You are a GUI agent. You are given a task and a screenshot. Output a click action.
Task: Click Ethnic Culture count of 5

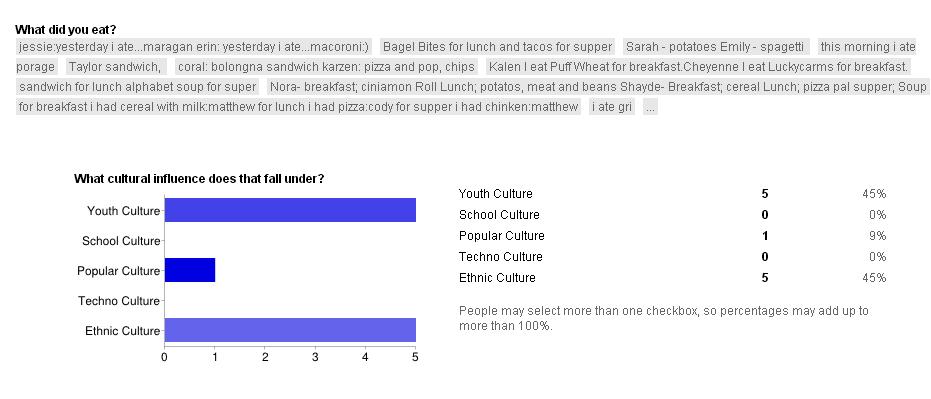[765, 278]
